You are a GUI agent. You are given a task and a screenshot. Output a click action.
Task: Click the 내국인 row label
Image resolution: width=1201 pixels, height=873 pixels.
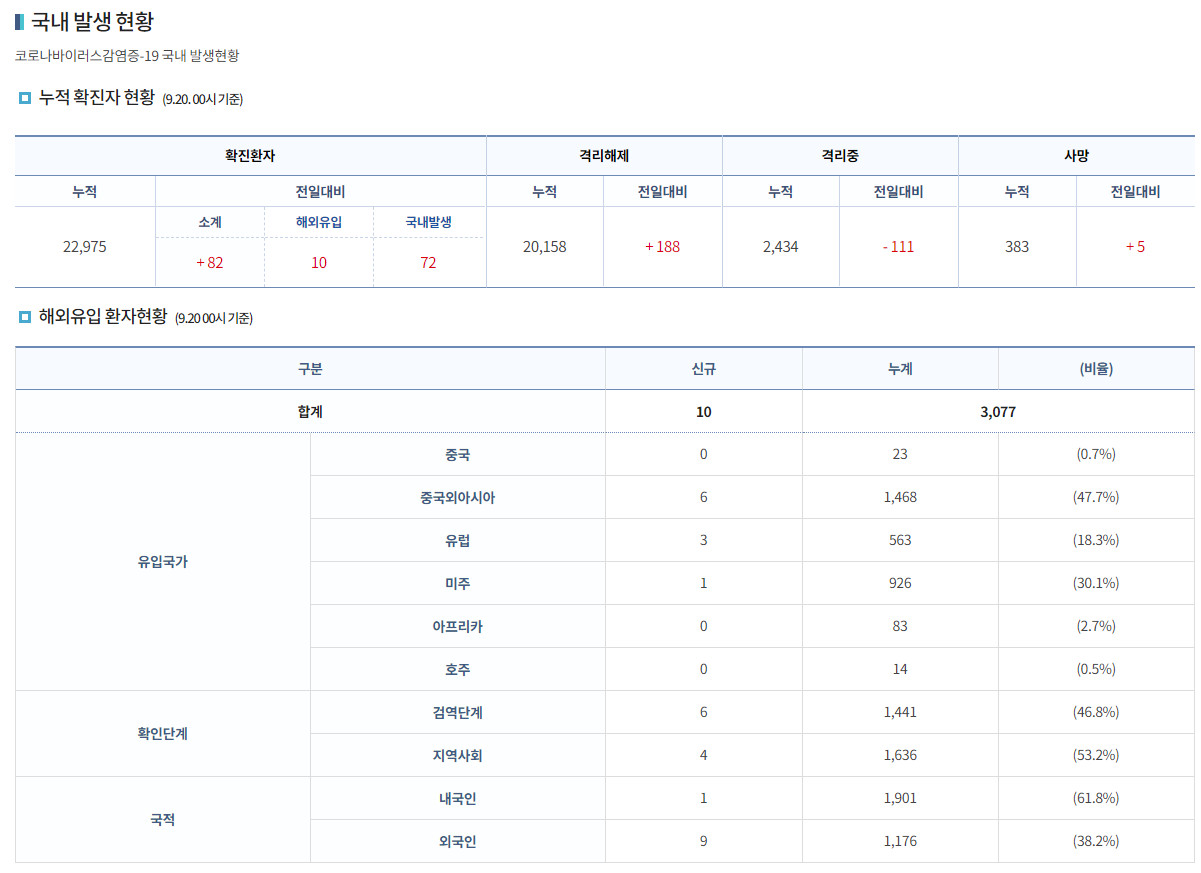coord(458,798)
